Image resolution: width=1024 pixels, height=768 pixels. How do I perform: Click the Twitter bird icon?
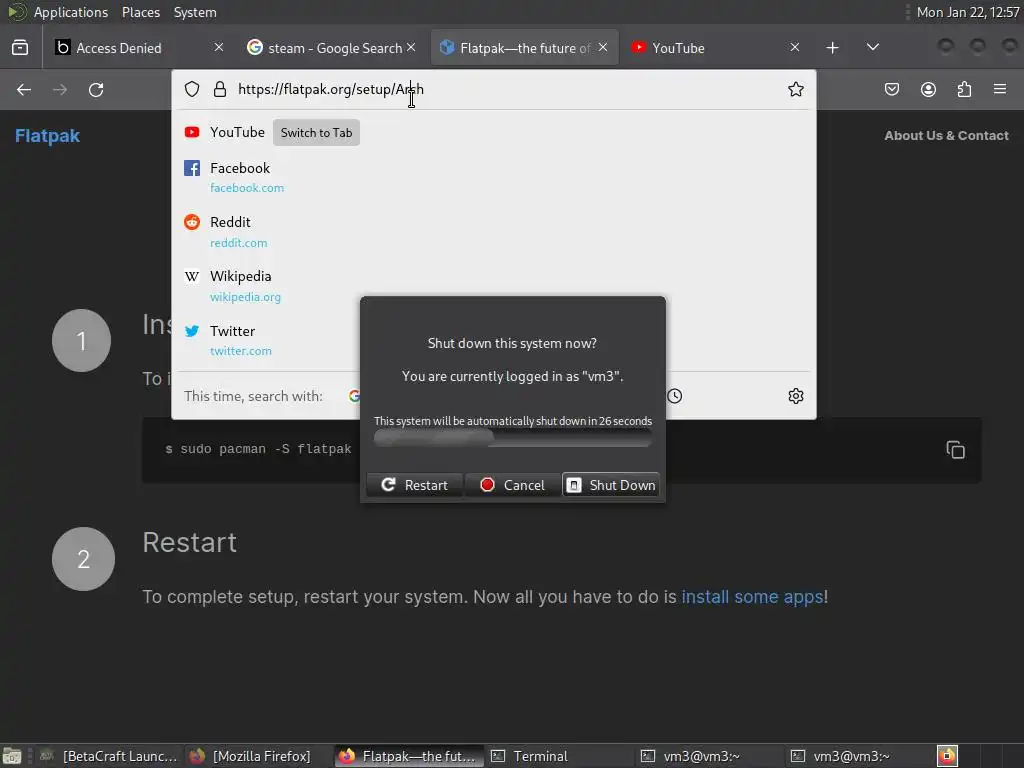(191, 331)
